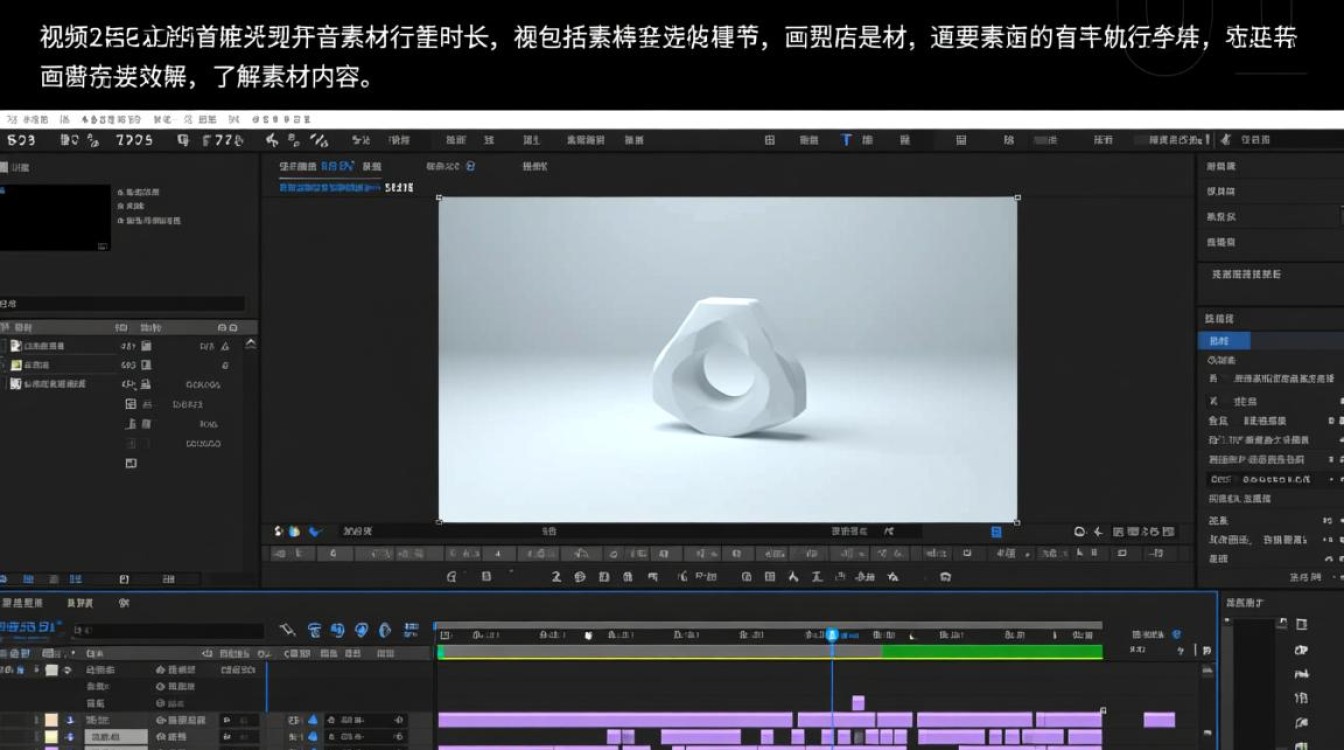Click the timeline search input field
Image resolution: width=1344 pixels, height=750 pixels.
(x=168, y=631)
